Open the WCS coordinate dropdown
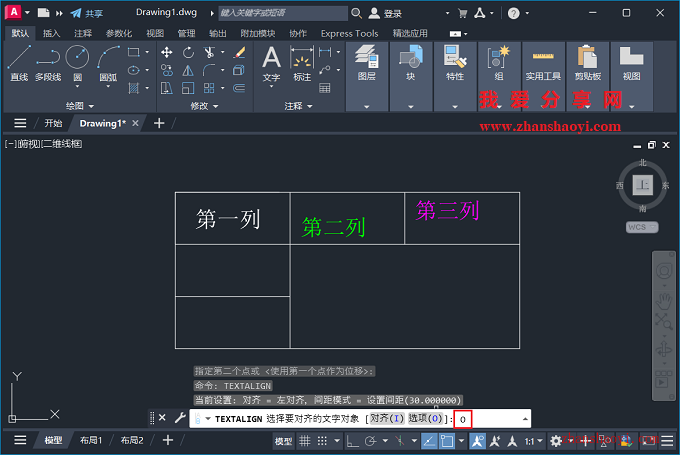Image resolution: width=680 pixels, height=455 pixels. point(642,227)
